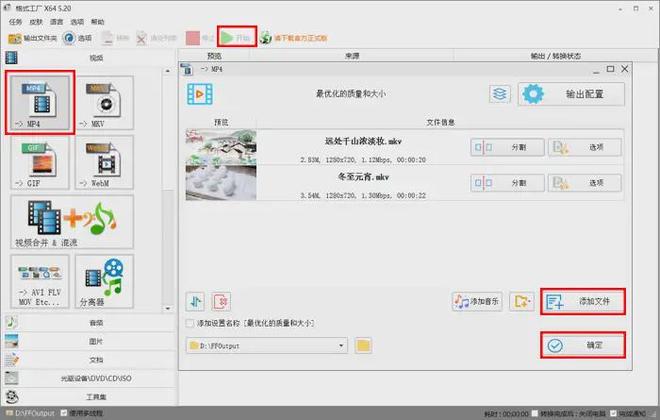The image size is (660, 420).
Task: Expand the 光驱设备\DVD\CD\ISO category
Action: click(x=90, y=378)
